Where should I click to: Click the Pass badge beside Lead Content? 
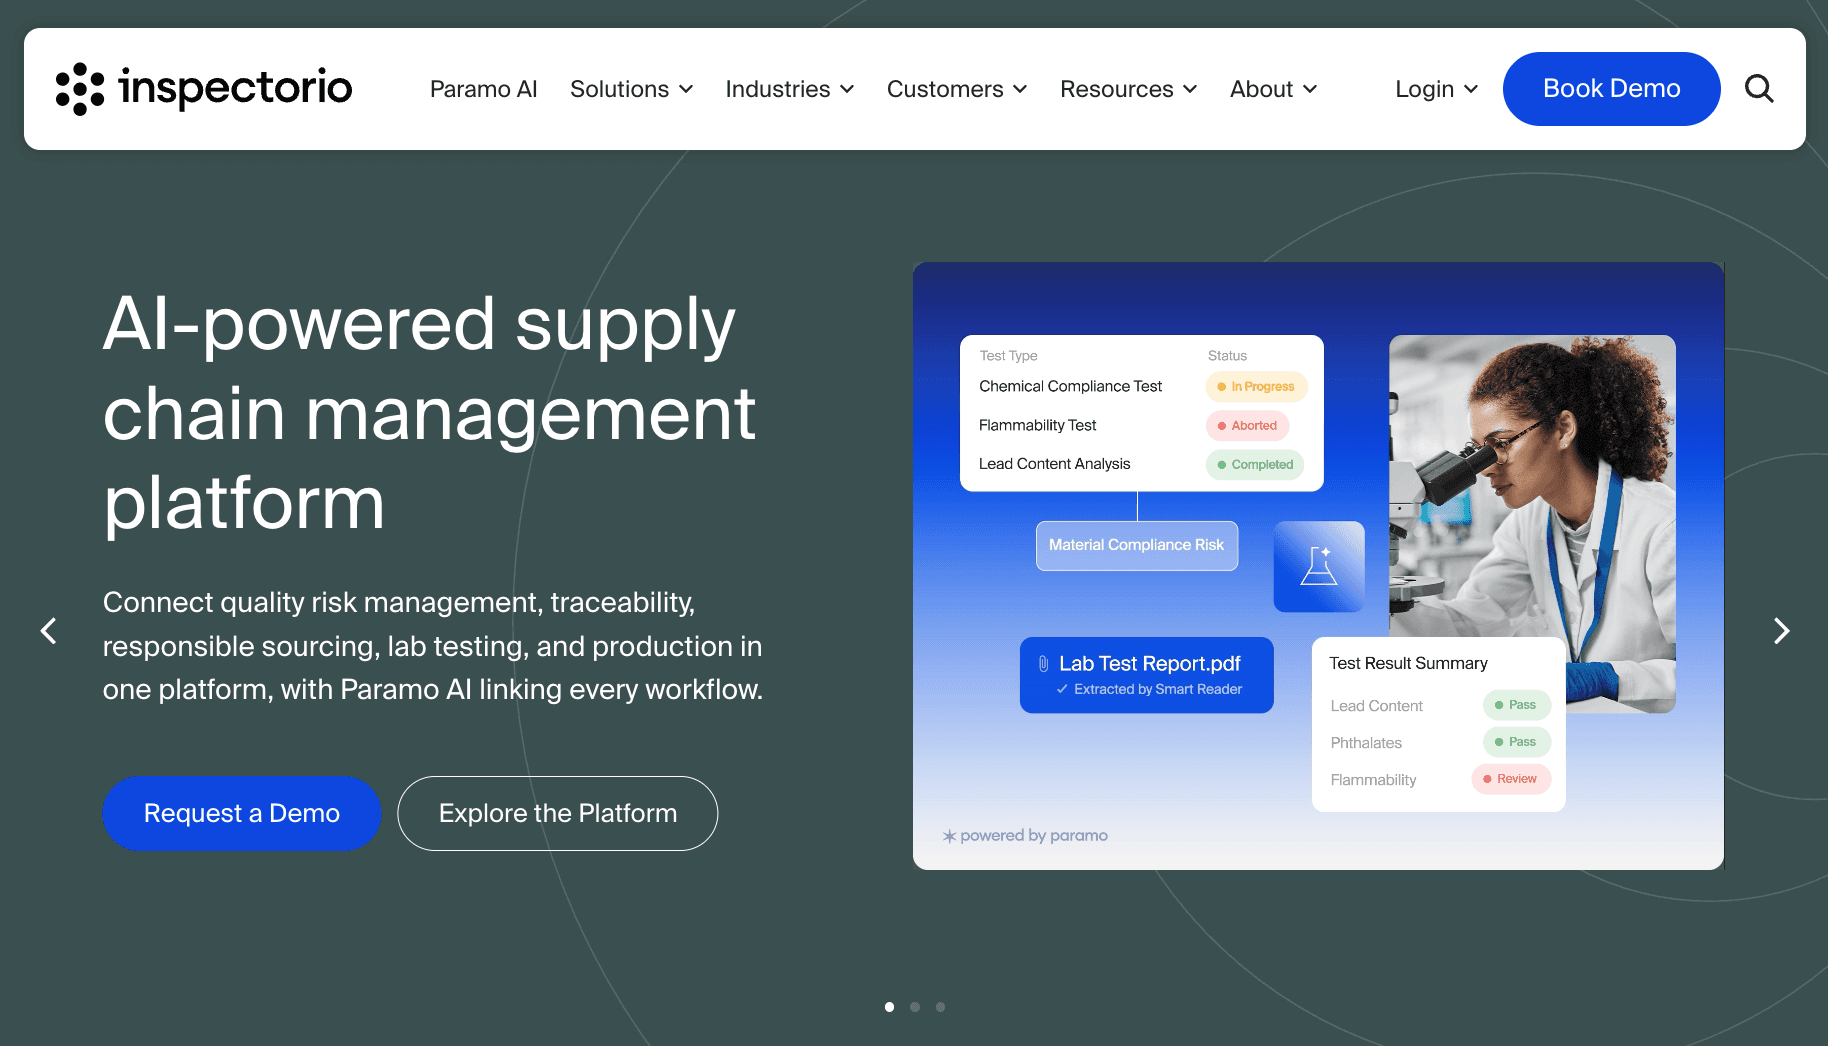pyautogui.click(x=1517, y=705)
